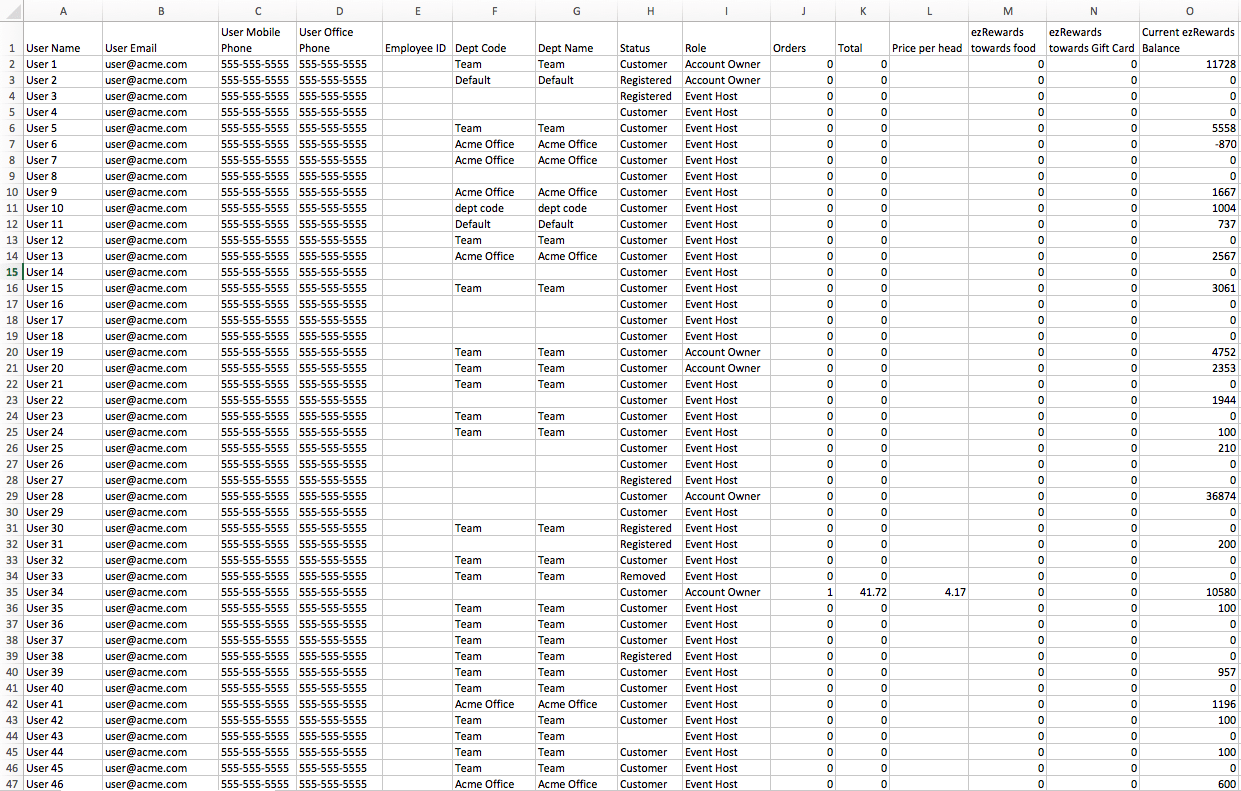Click the 'Price per head' header cell
The width and height of the screenshot is (1241, 791).
[x=929, y=39]
